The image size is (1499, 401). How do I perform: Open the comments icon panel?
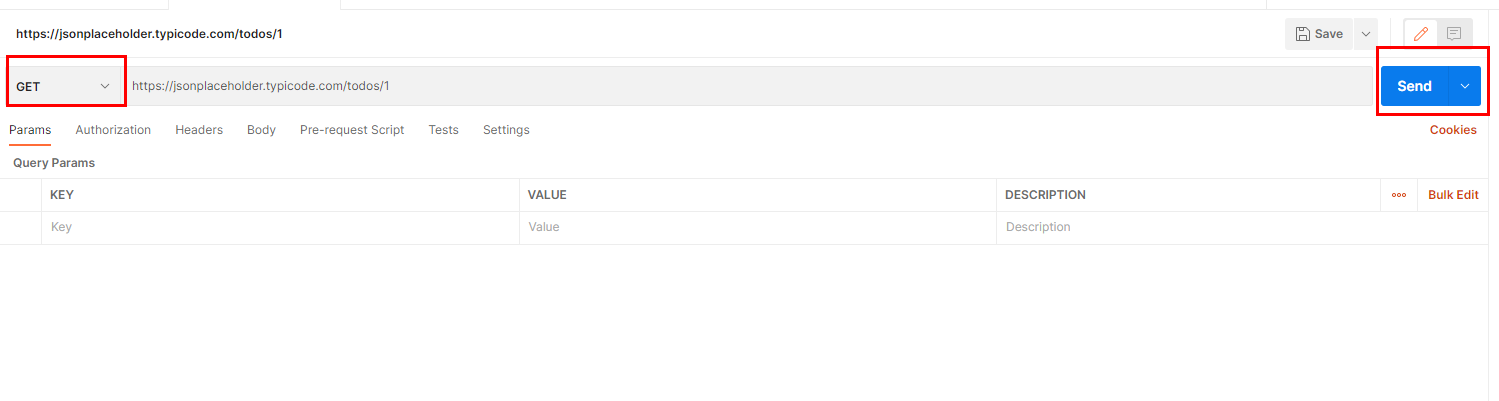1454,34
